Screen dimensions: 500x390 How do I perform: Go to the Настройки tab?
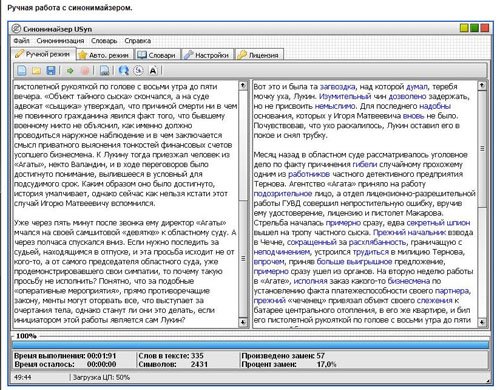[207, 55]
